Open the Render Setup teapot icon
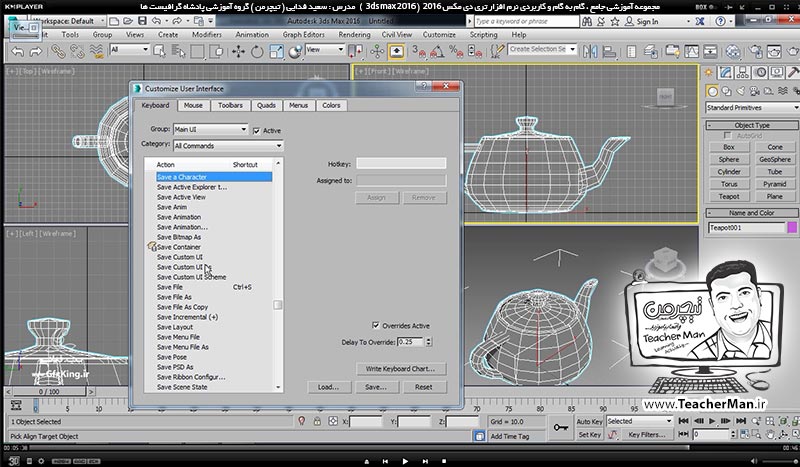The height and width of the screenshot is (467, 800). [756, 51]
